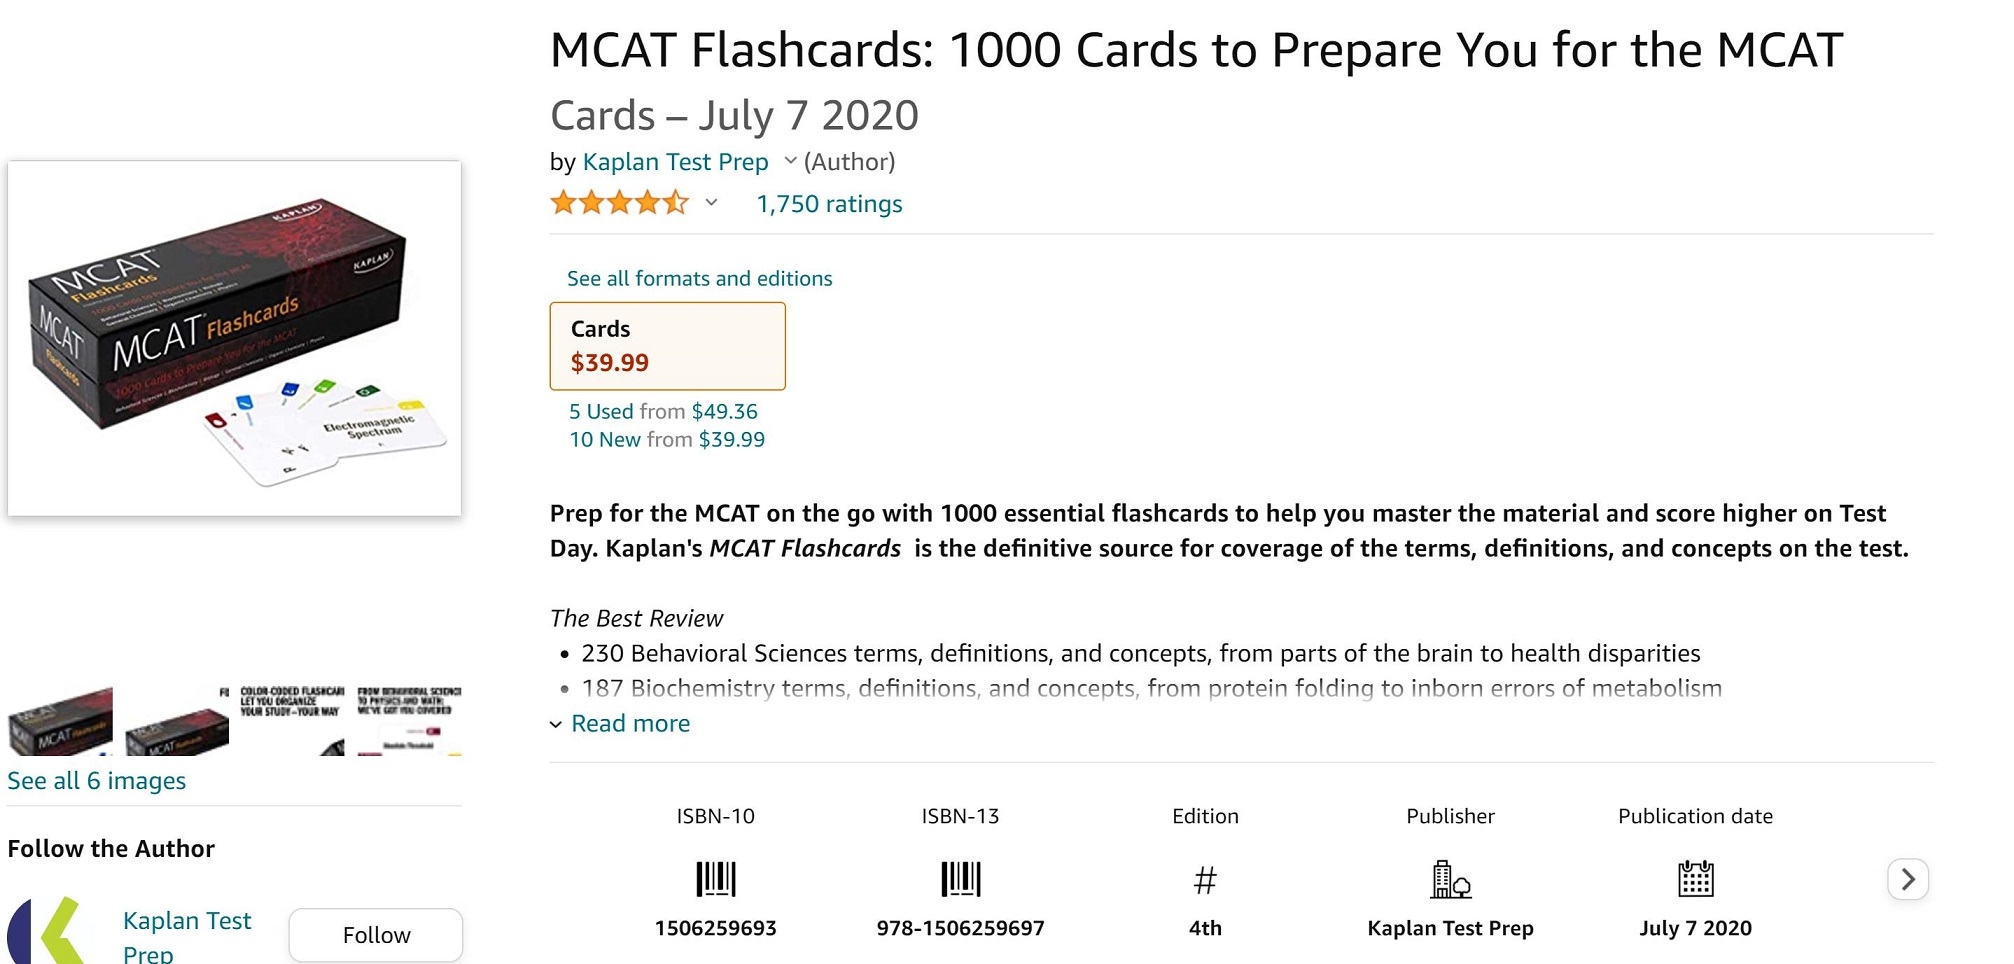Screen dimensions: 2014x964
Task: Open the star ratings breakdown dropdown
Action: click(x=711, y=203)
